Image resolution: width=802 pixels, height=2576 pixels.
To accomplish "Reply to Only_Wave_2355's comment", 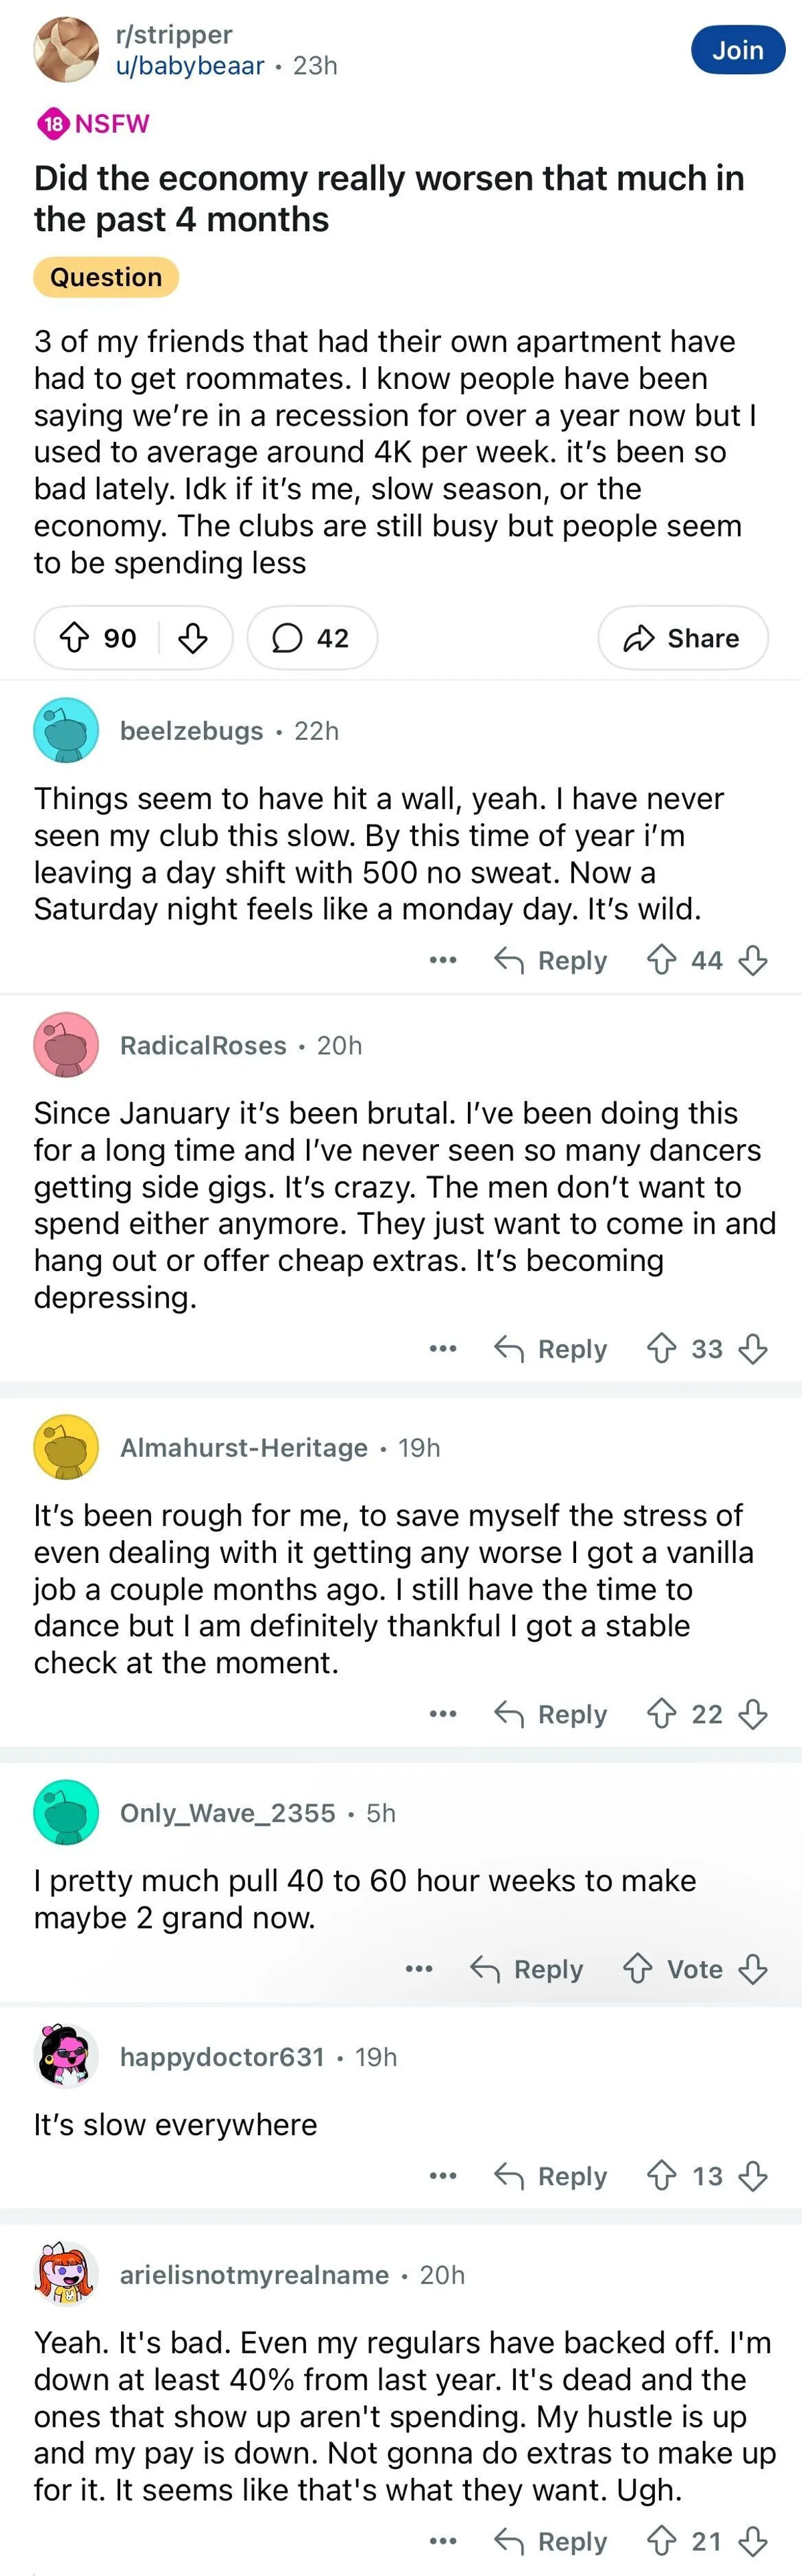I will [527, 1969].
